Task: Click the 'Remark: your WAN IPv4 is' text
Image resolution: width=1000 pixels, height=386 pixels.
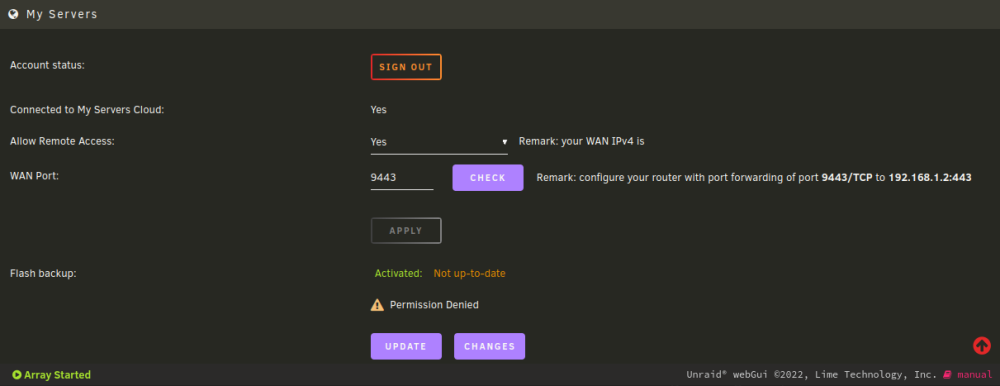Action: [582, 142]
